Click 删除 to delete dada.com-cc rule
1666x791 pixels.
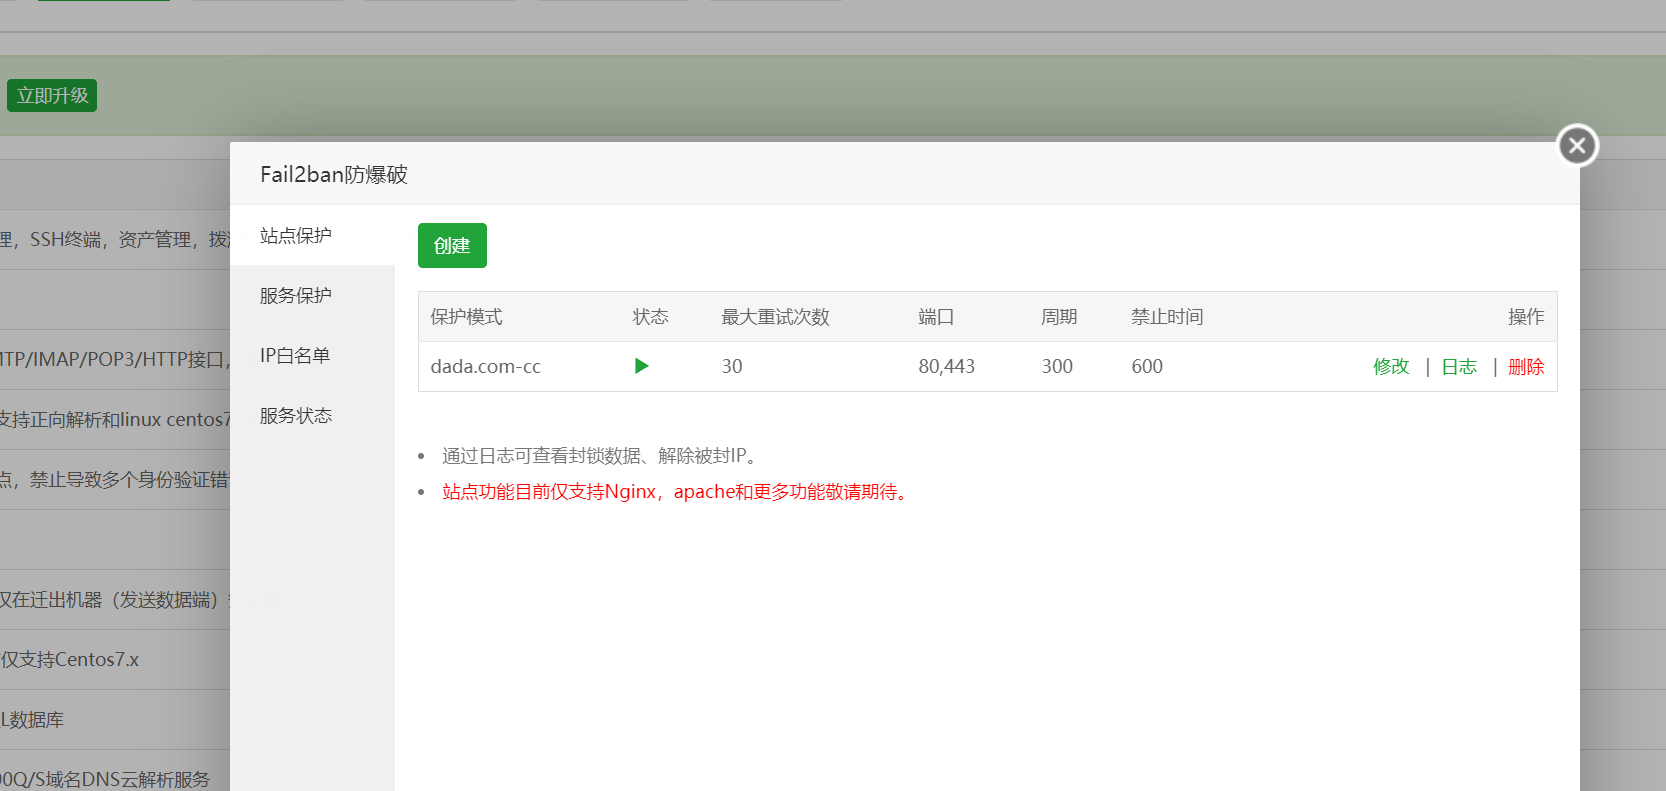[x=1526, y=367]
